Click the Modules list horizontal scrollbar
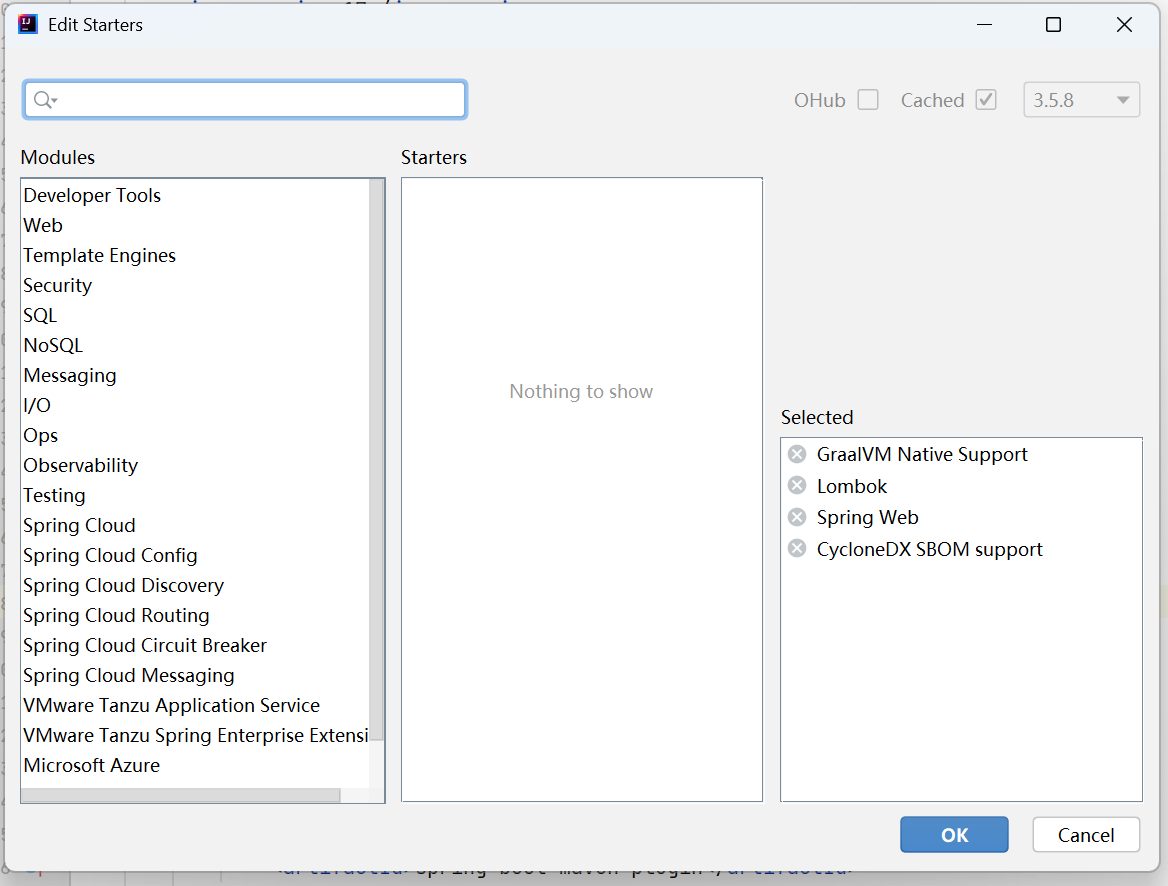 click(x=181, y=795)
